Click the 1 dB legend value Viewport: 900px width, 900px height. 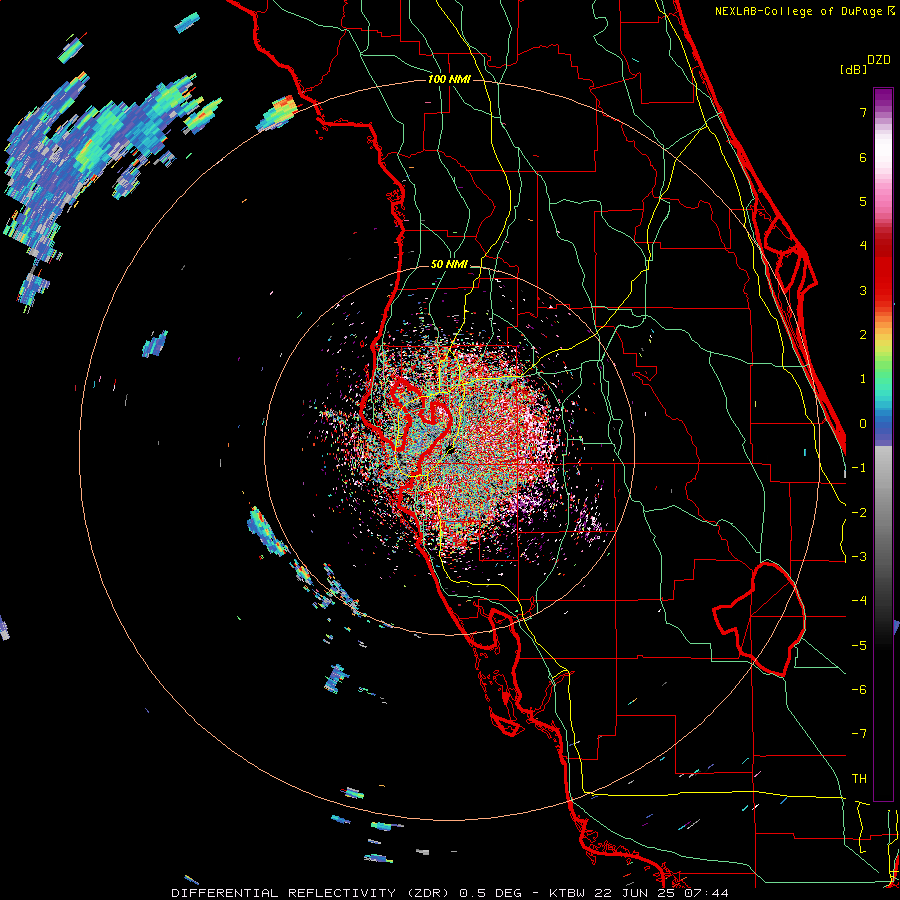pyautogui.click(x=863, y=379)
